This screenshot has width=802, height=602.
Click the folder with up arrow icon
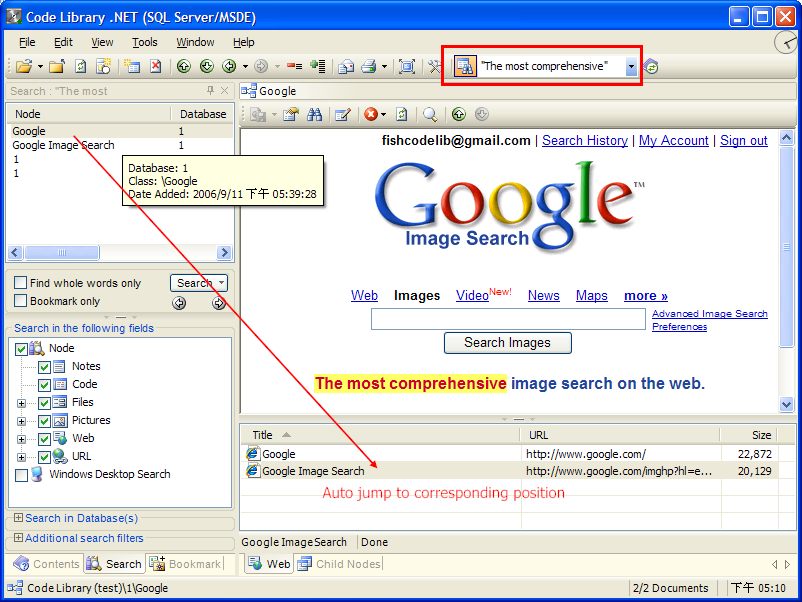pos(57,66)
